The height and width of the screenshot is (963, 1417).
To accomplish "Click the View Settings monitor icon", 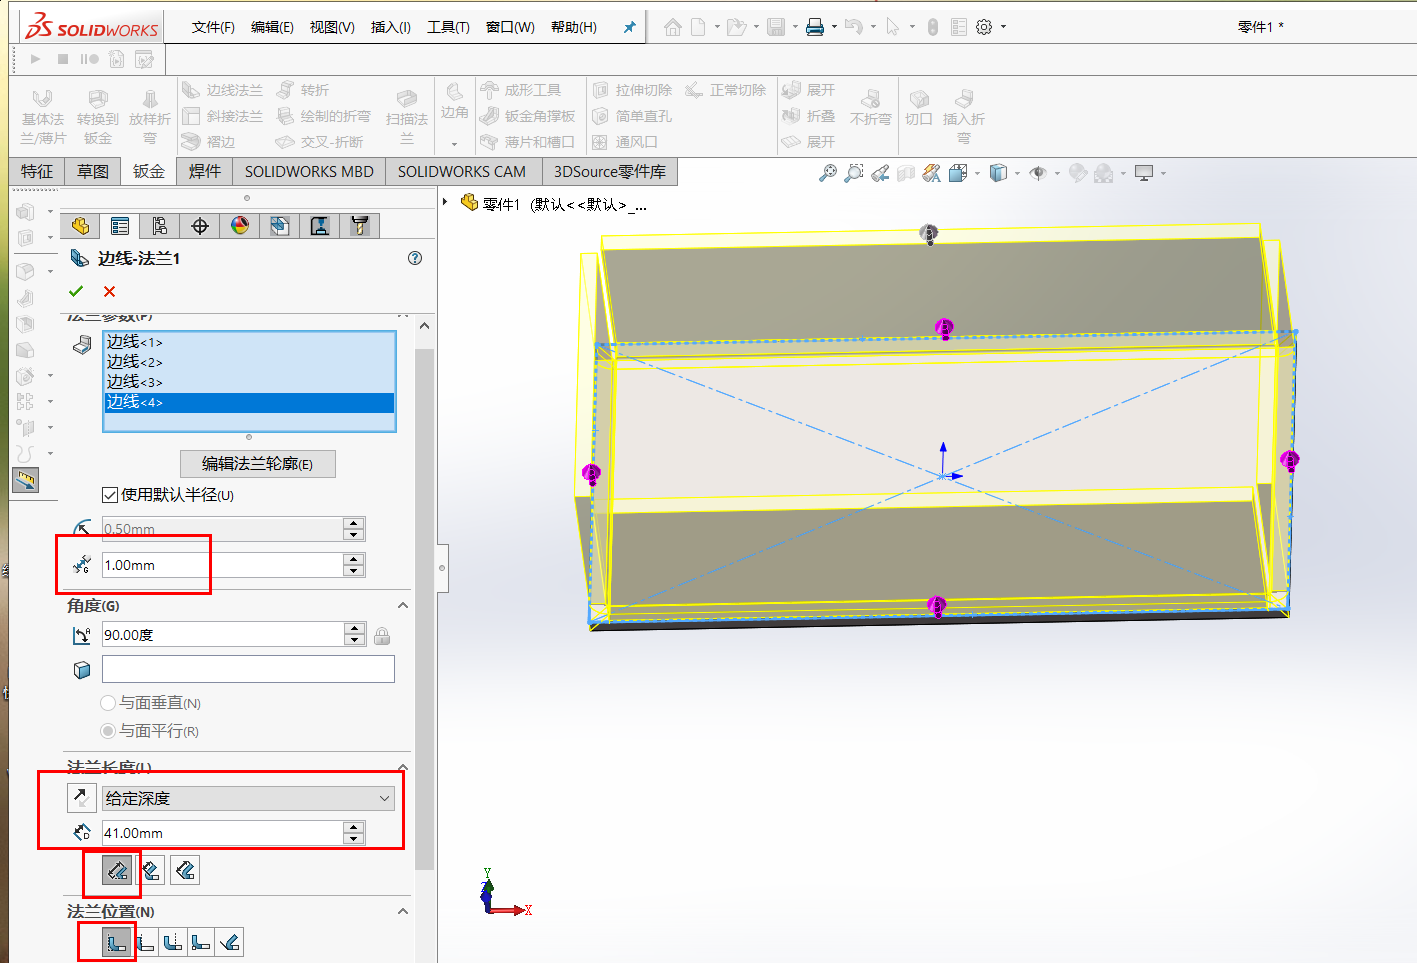I will [x=1144, y=173].
